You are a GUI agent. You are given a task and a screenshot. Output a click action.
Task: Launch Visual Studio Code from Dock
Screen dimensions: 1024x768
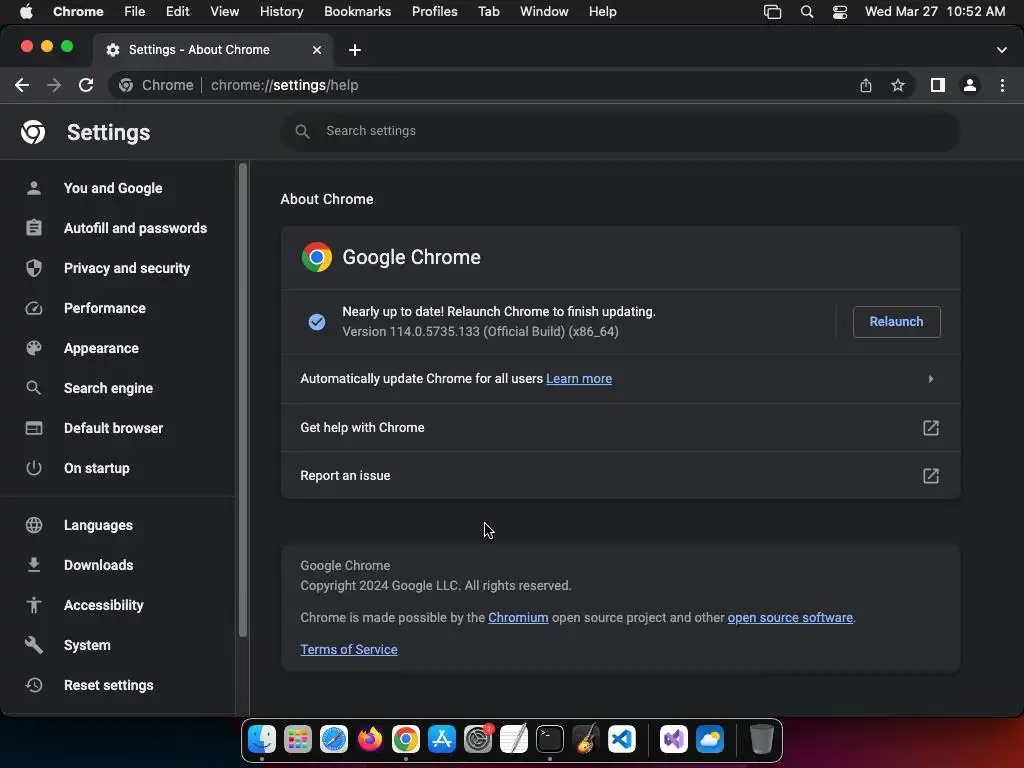coord(622,739)
